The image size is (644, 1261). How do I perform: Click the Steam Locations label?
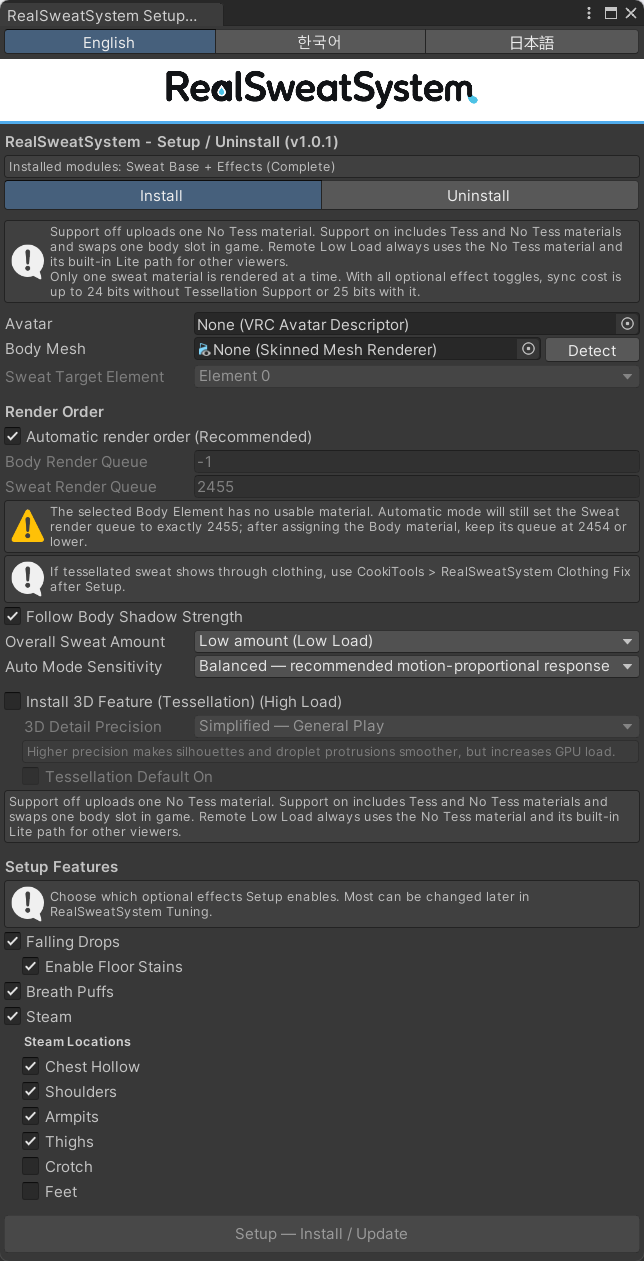pos(77,1041)
